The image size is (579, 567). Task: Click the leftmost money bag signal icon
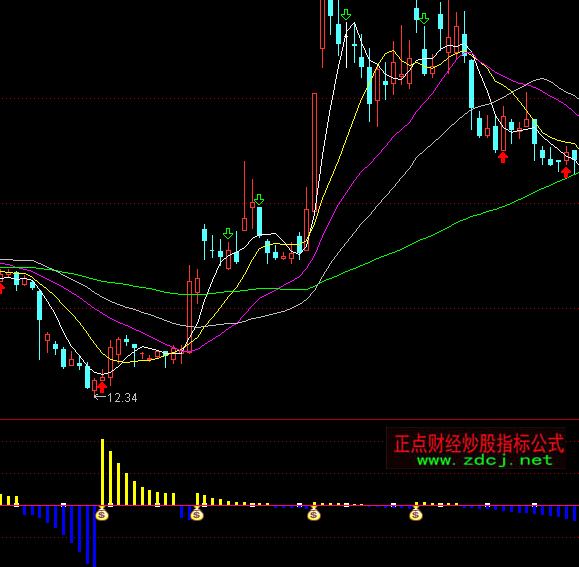click(x=102, y=514)
